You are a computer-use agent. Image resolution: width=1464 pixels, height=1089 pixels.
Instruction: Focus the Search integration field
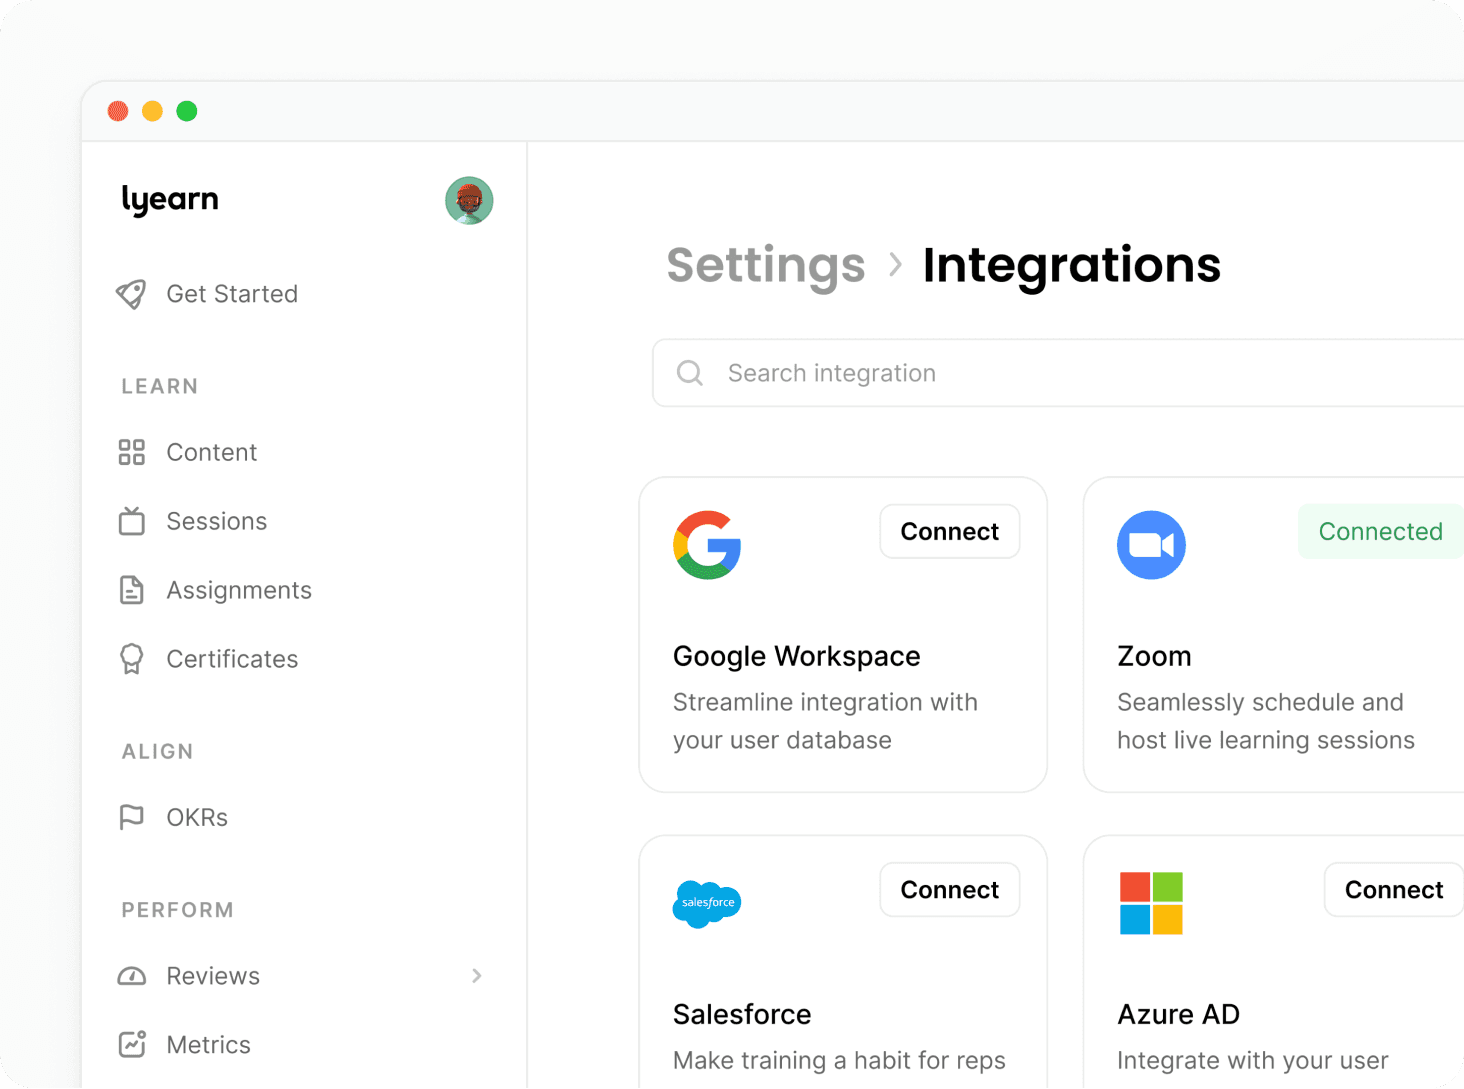pos(1058,373)
